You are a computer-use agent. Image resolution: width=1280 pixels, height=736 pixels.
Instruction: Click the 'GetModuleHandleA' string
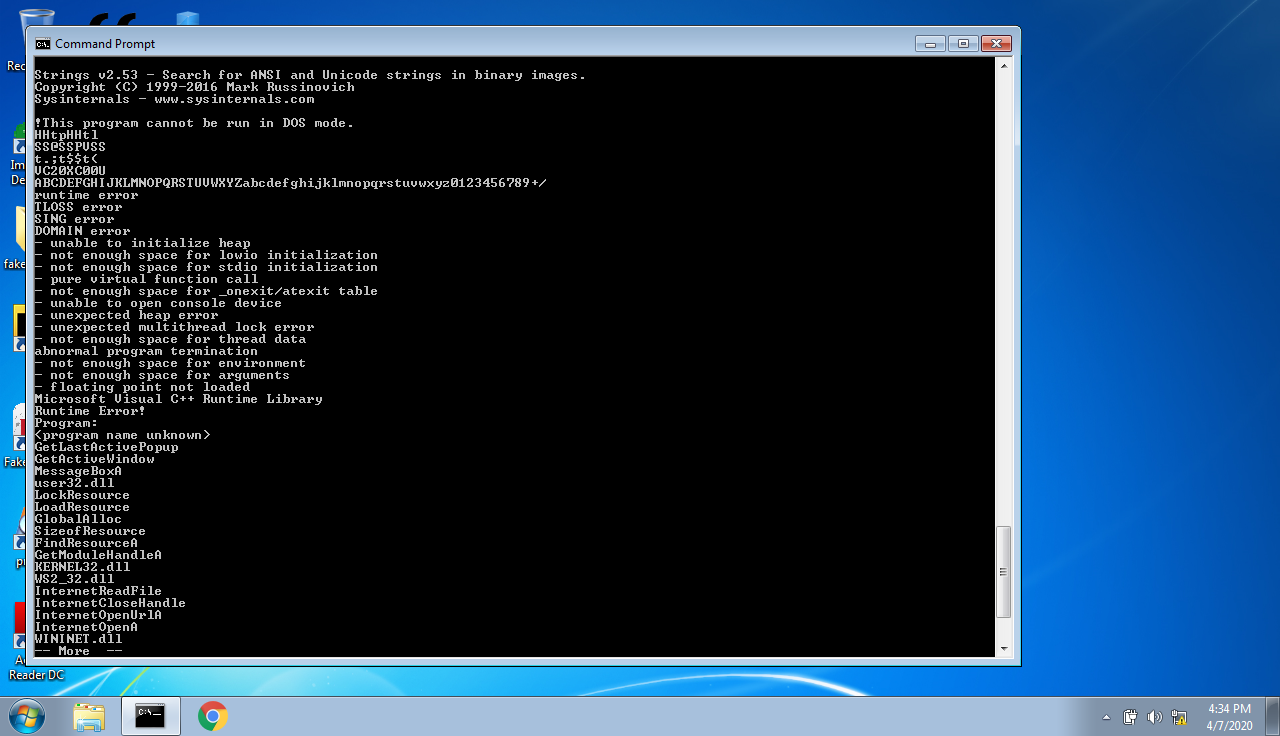(98, 555)
